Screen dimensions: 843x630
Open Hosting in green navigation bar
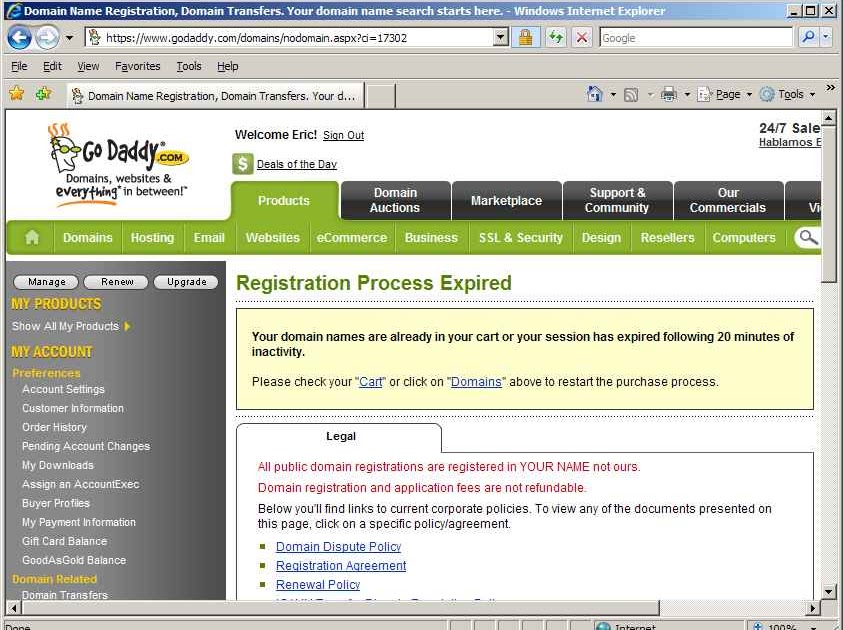[153, 238]
